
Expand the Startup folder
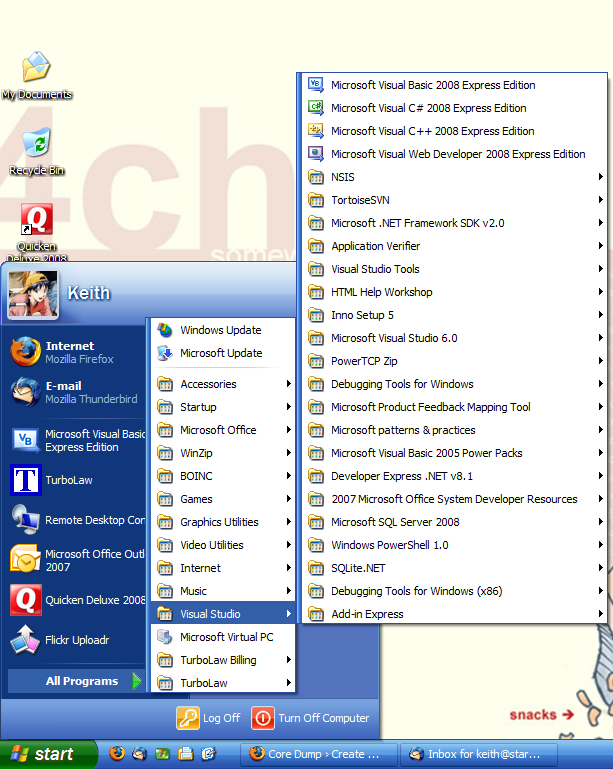point(223,407)
